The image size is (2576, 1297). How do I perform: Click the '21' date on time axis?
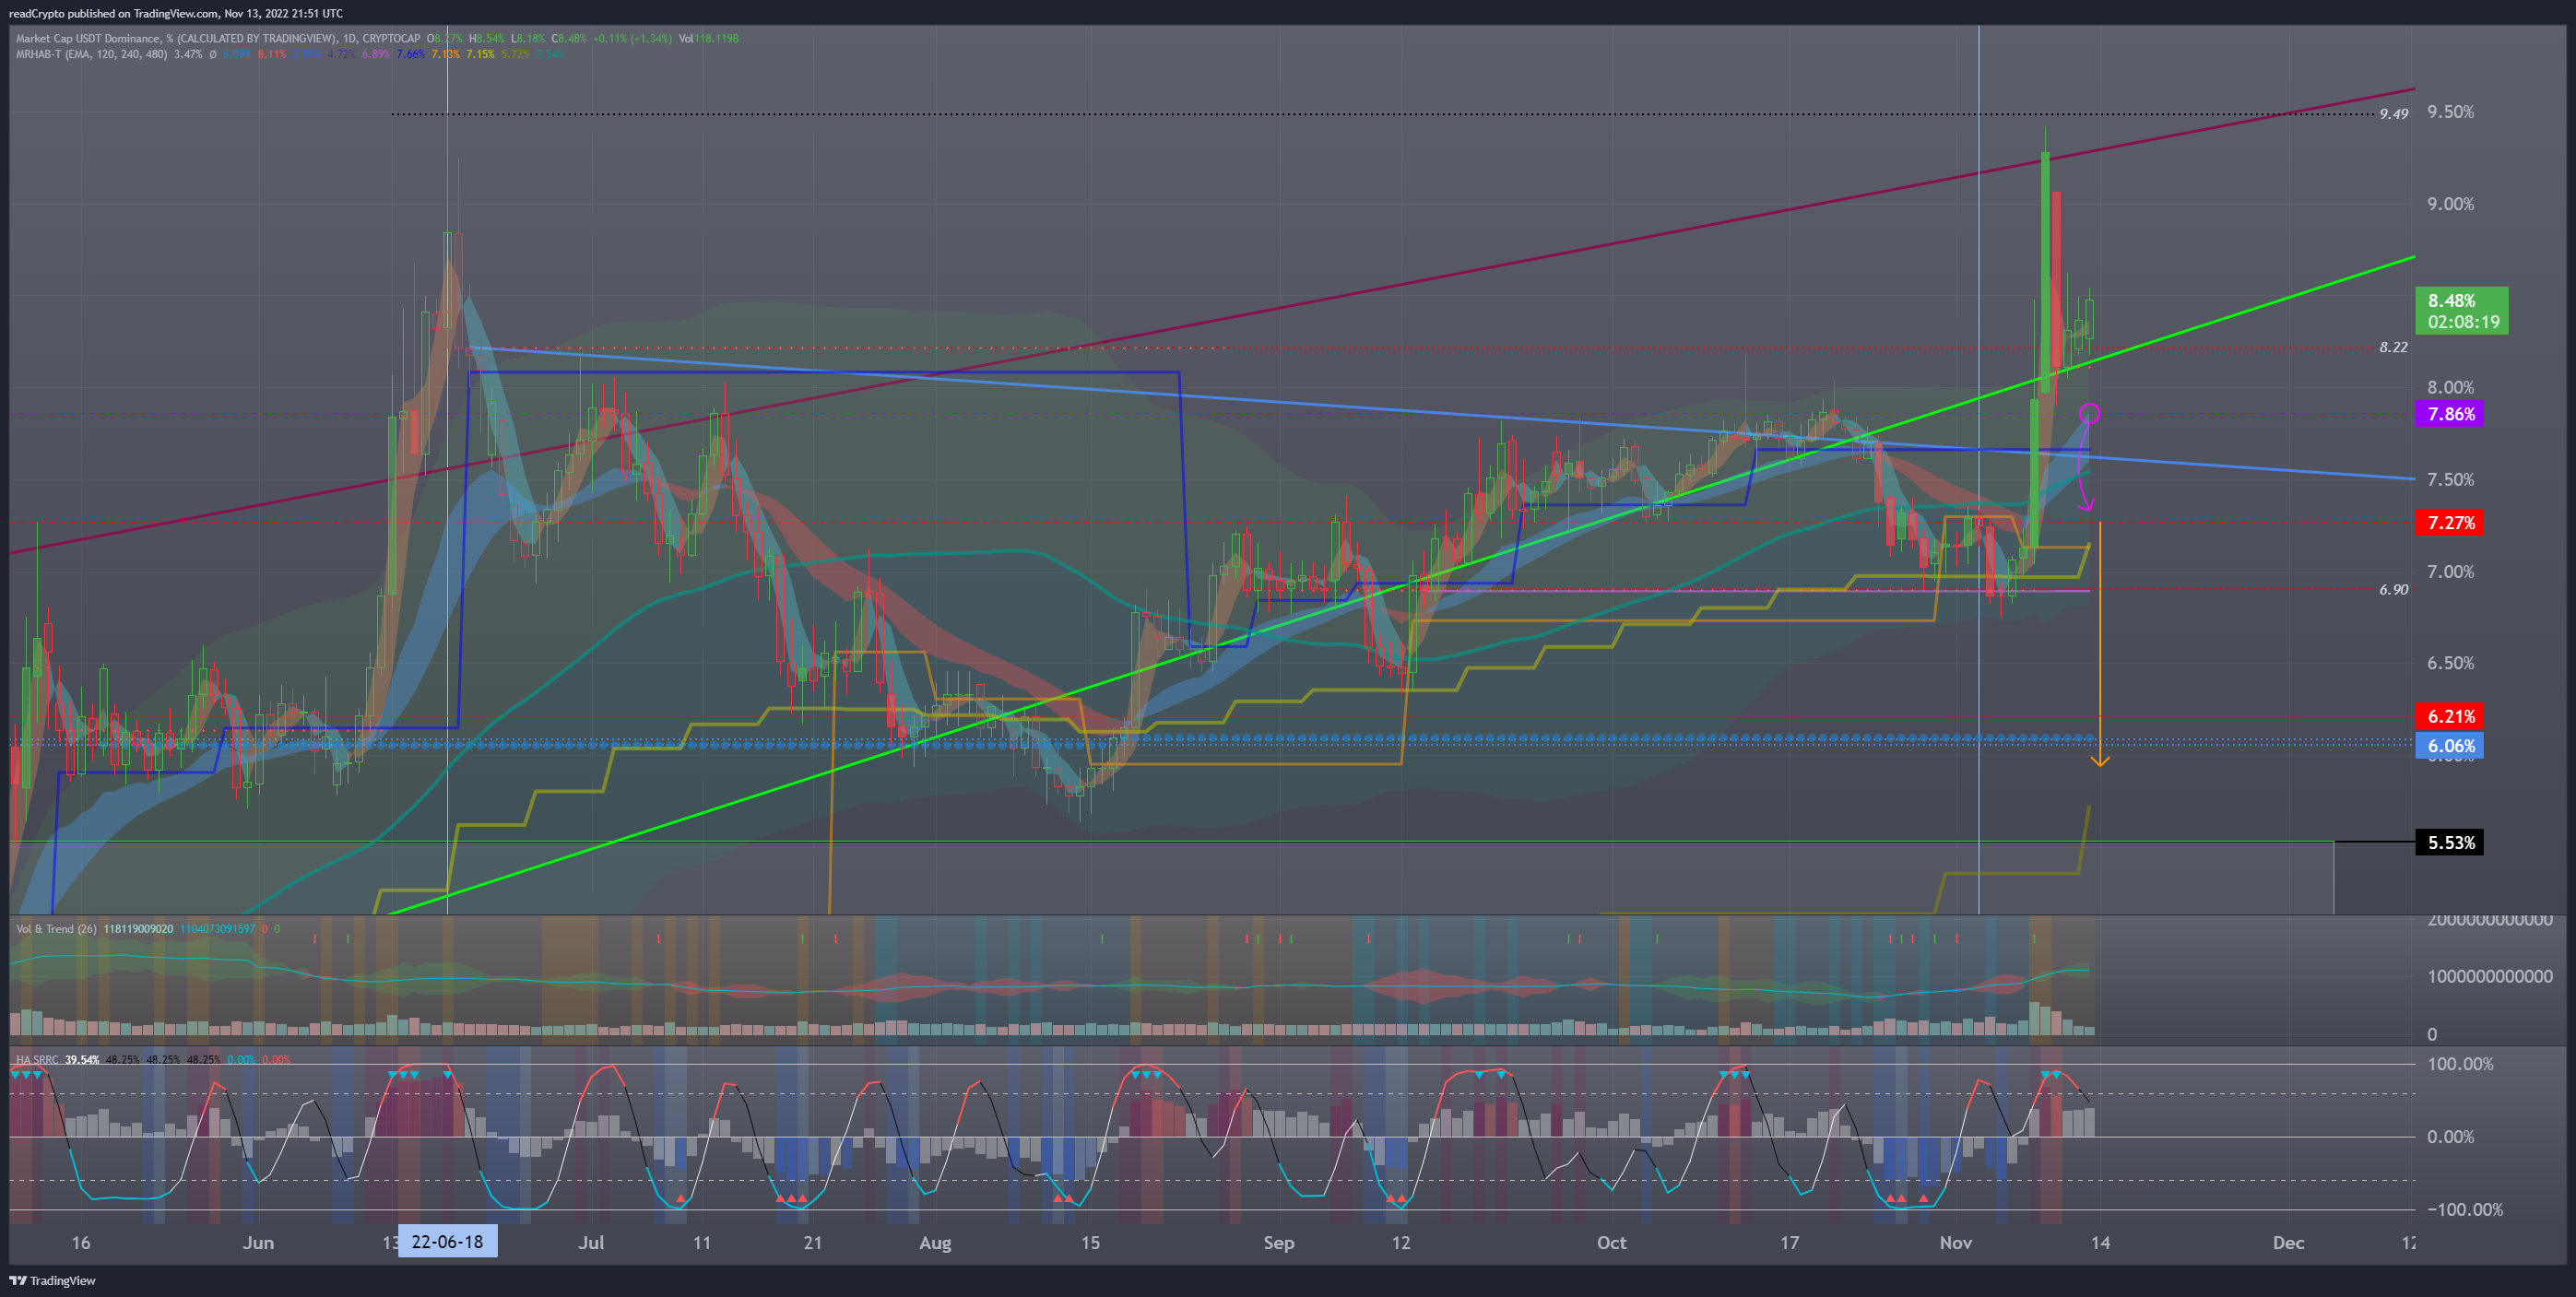[813, 1243]
